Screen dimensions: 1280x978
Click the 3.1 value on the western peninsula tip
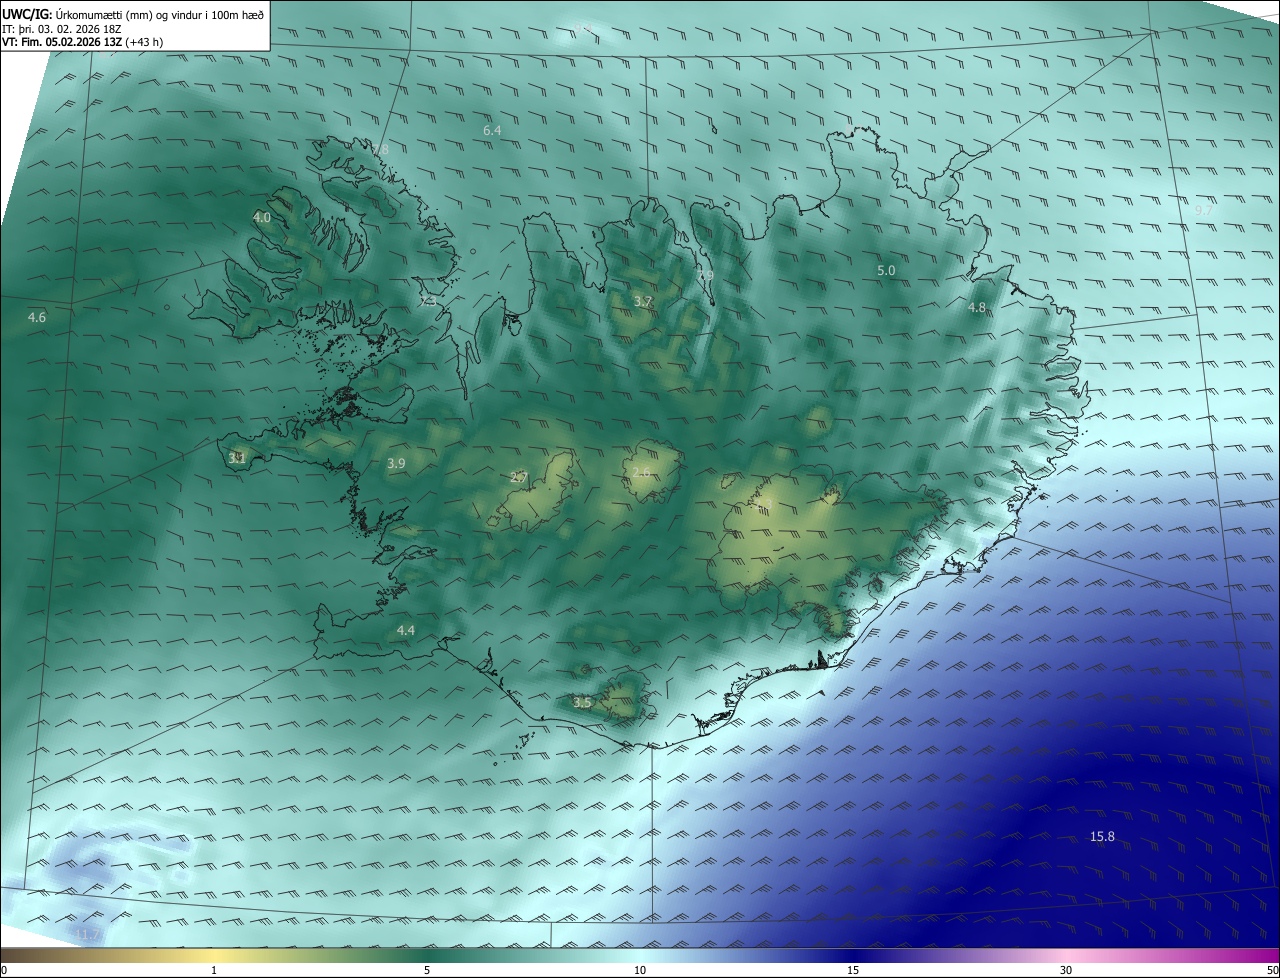click(x=237, y=457)
